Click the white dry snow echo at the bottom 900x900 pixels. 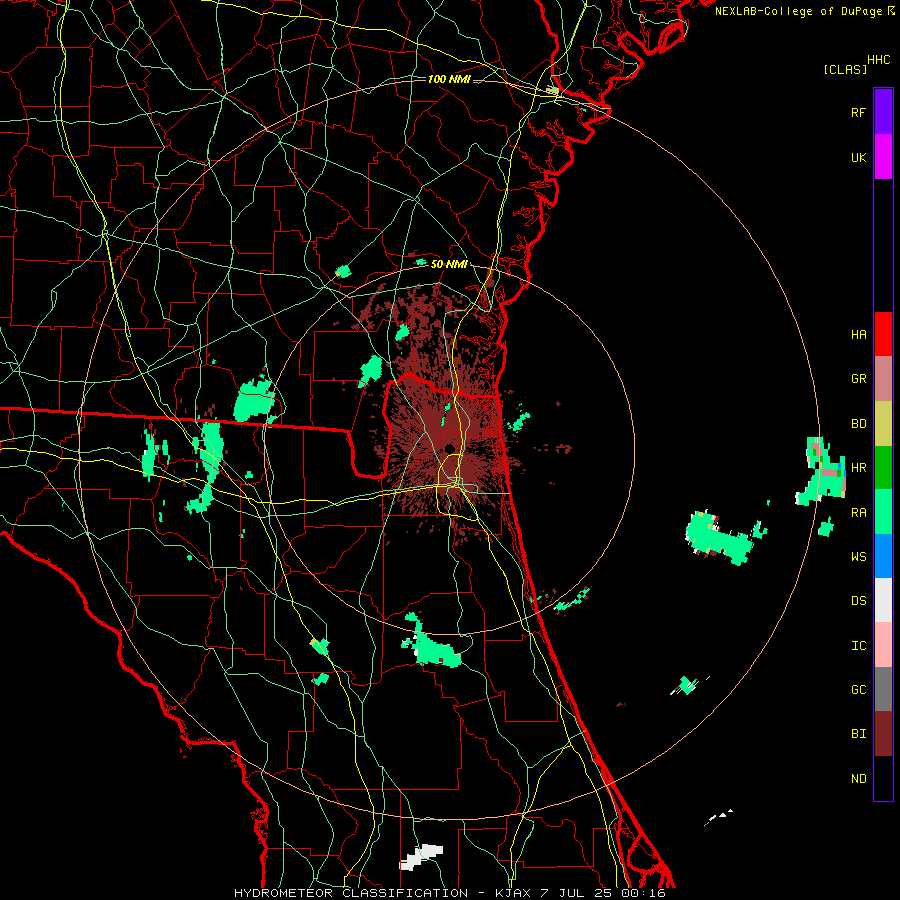421,856
